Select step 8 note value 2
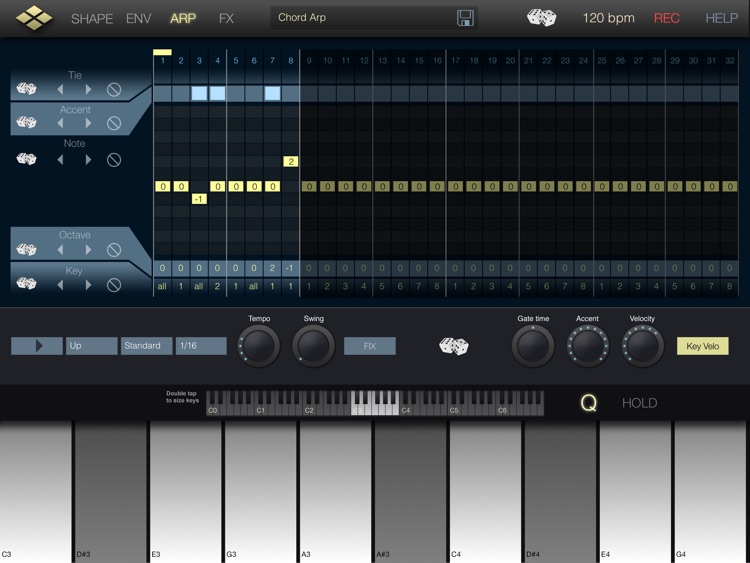Screen dimensions: 750x563 click(x=291, y=162)
